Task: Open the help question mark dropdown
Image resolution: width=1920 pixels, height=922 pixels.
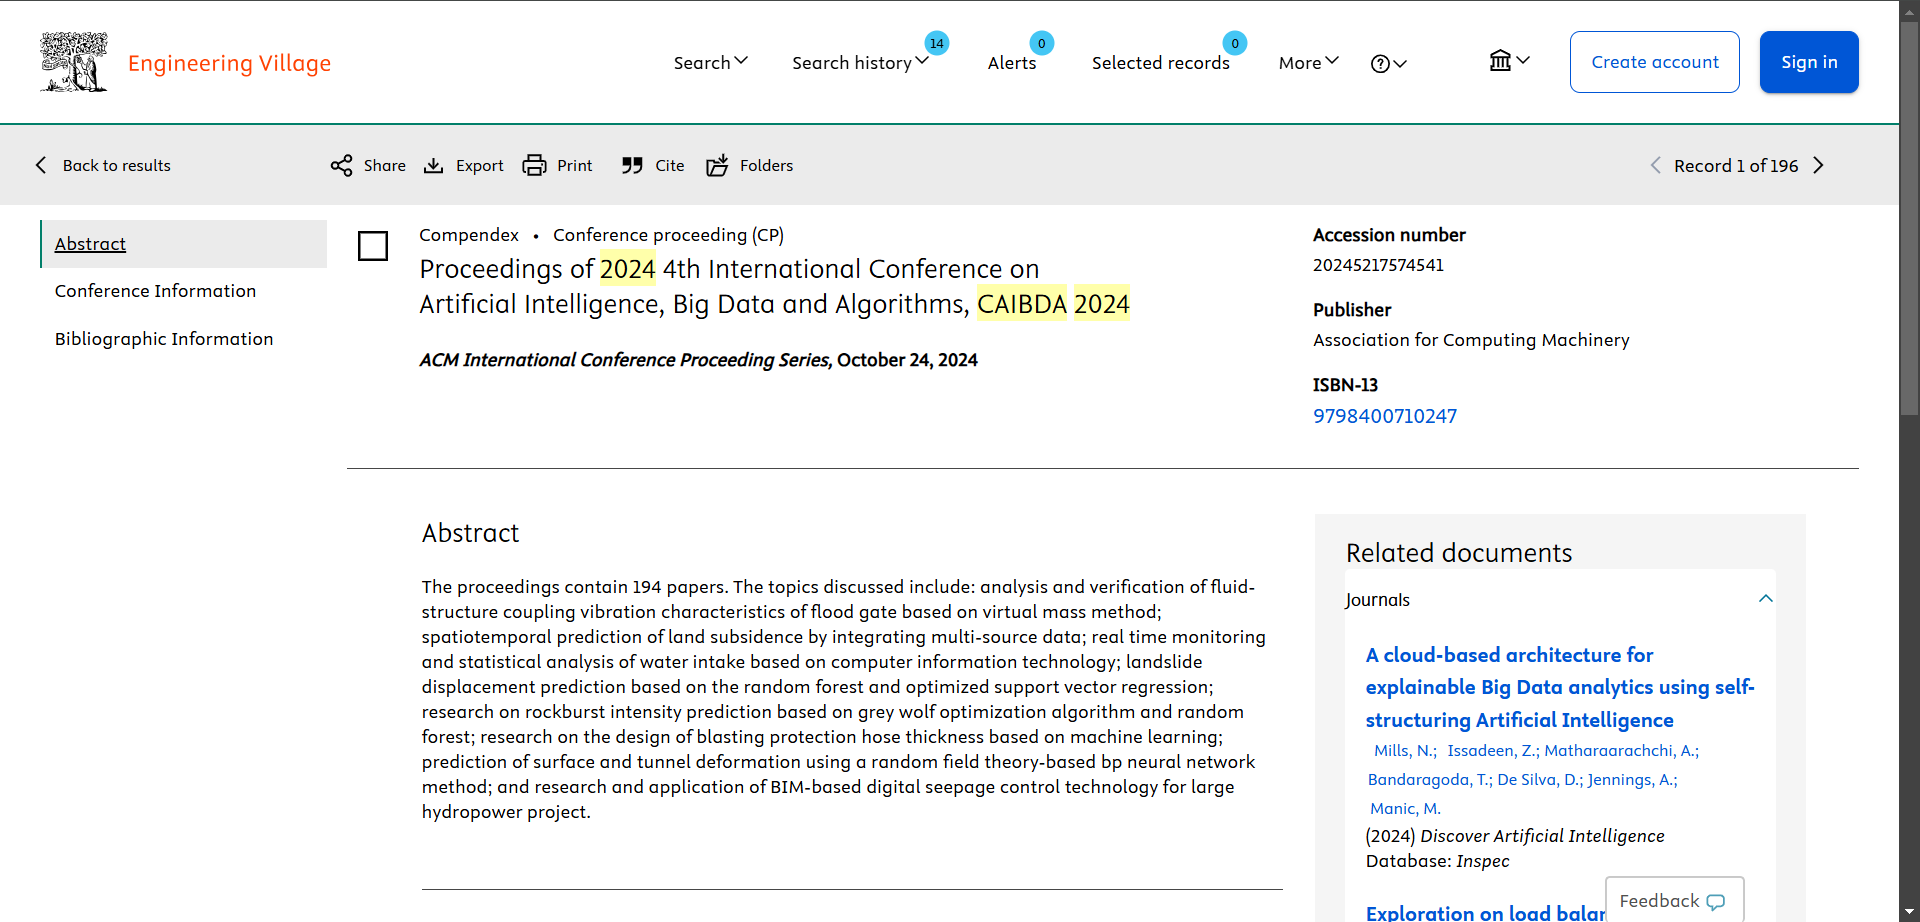Action: [x=1388, y=64]
